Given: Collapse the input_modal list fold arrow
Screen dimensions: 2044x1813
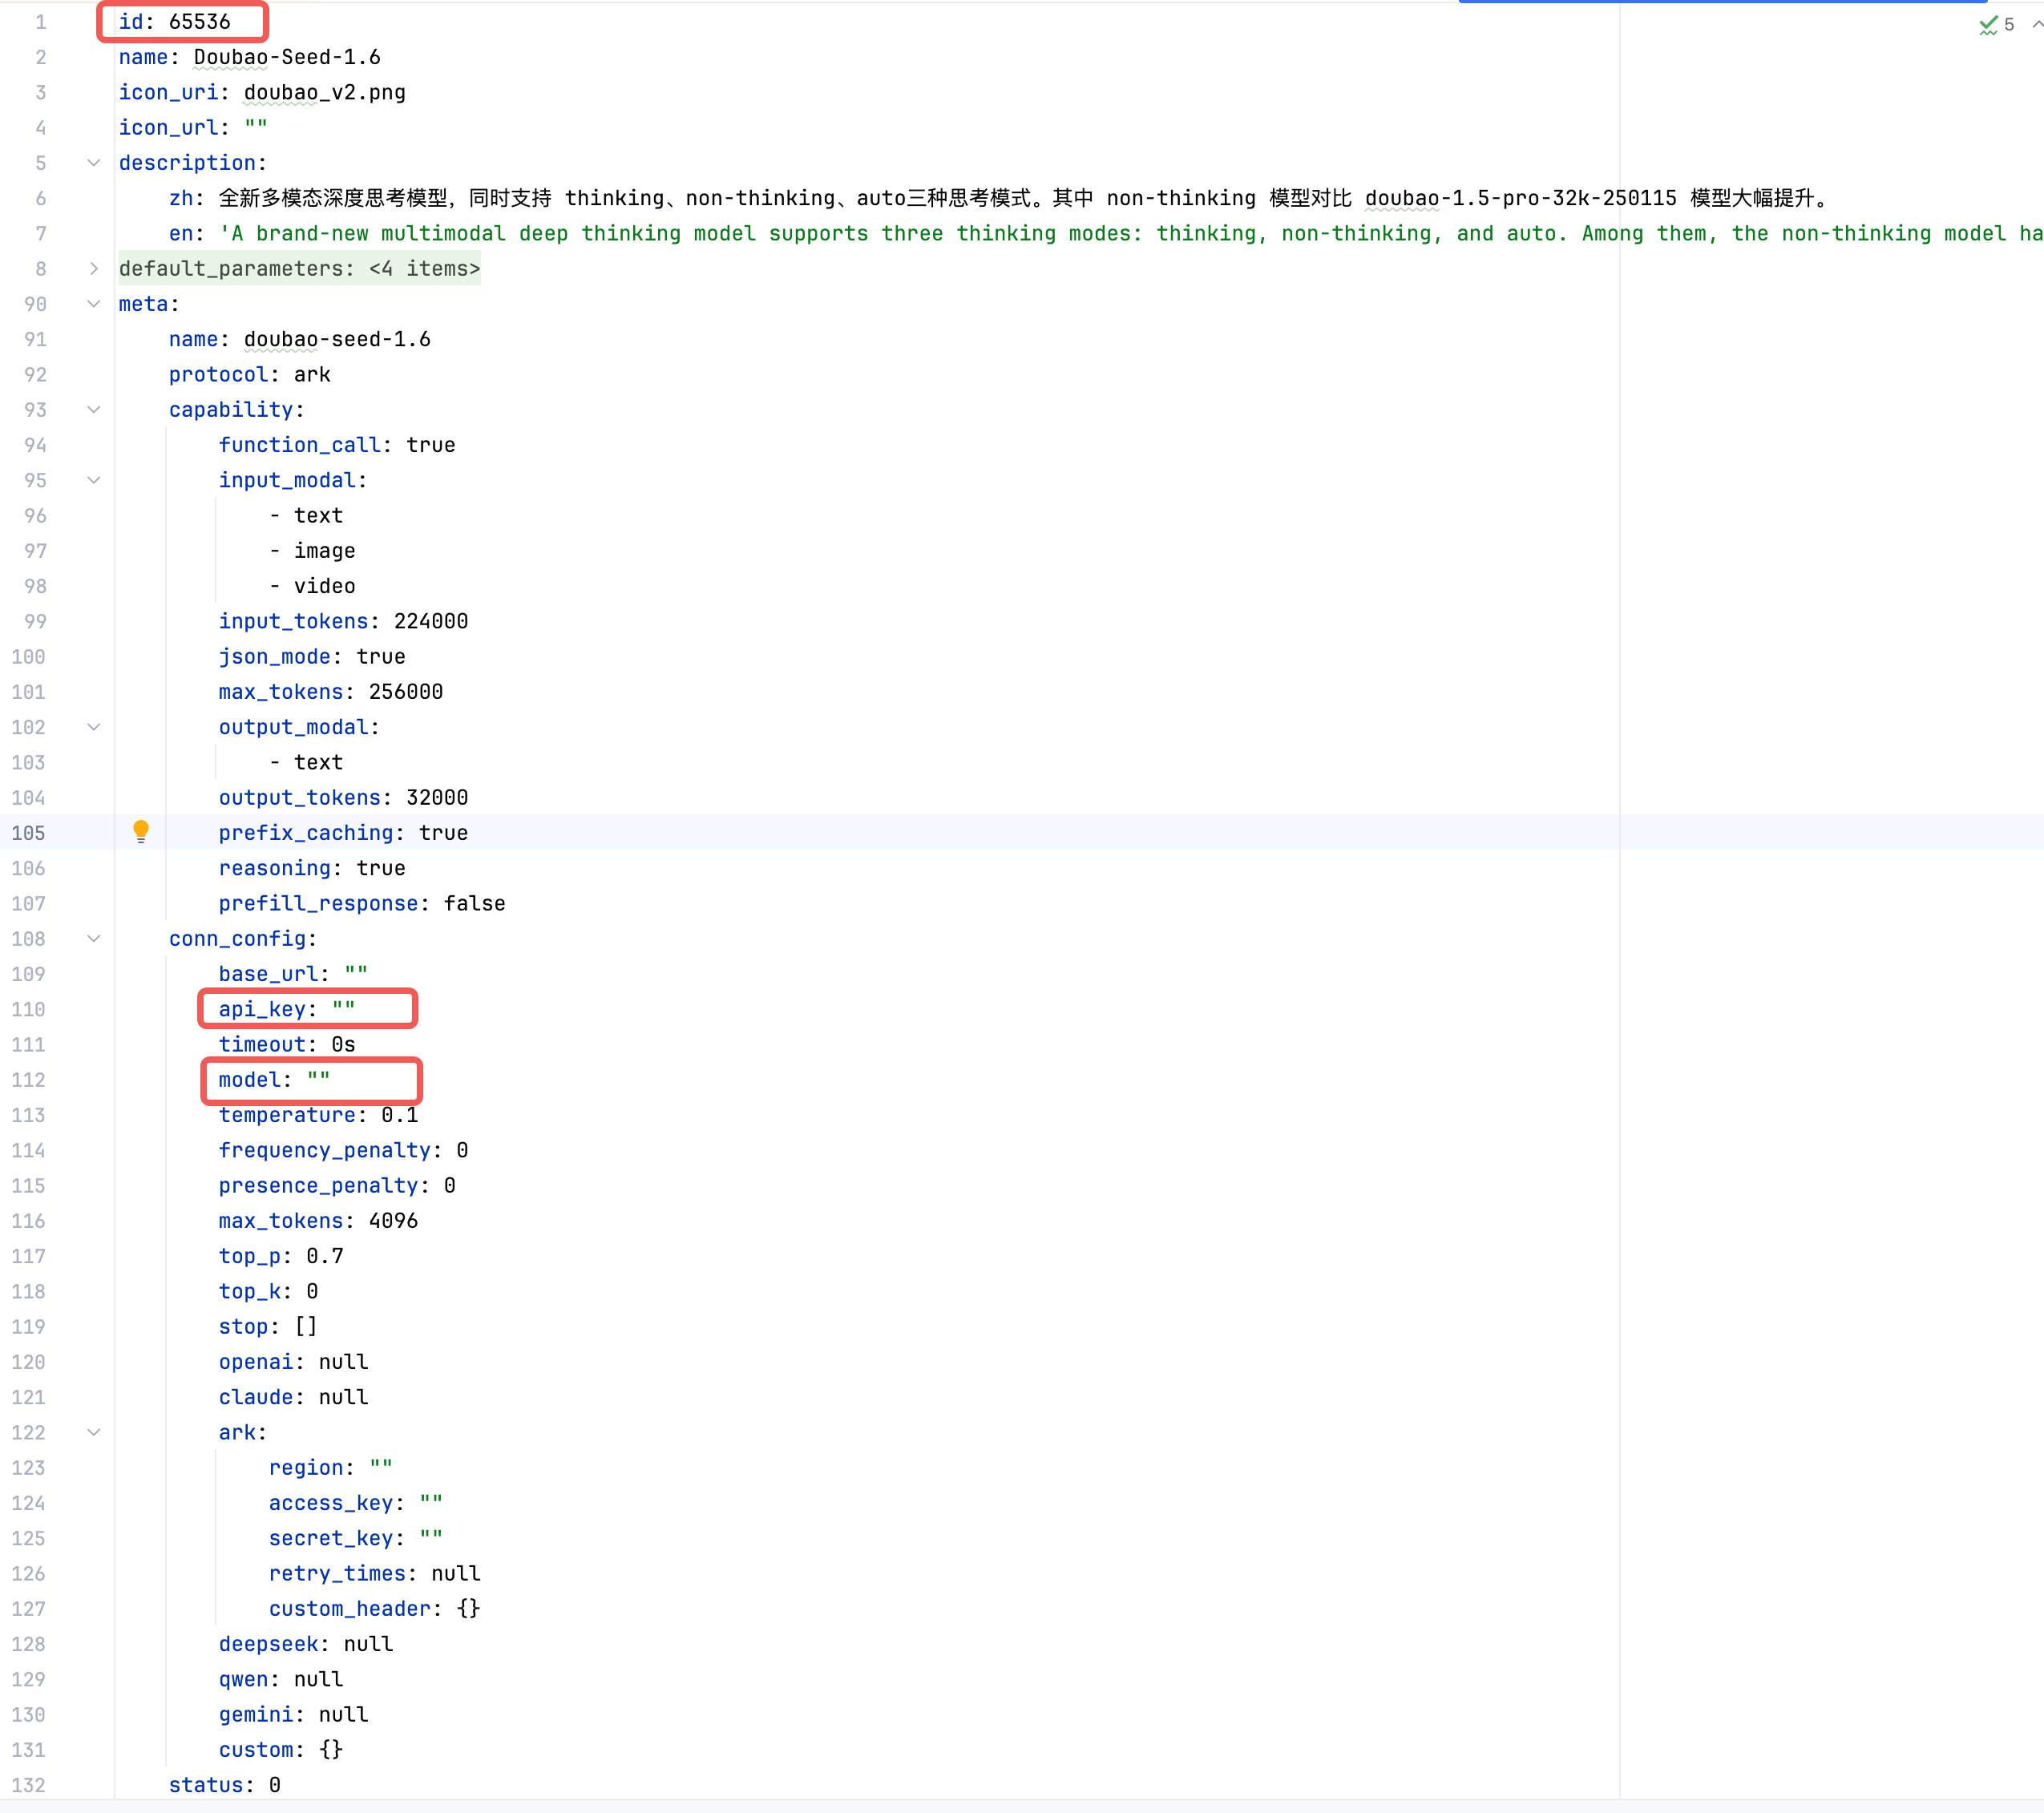Looking at the screenshot, I should (94, 480).
